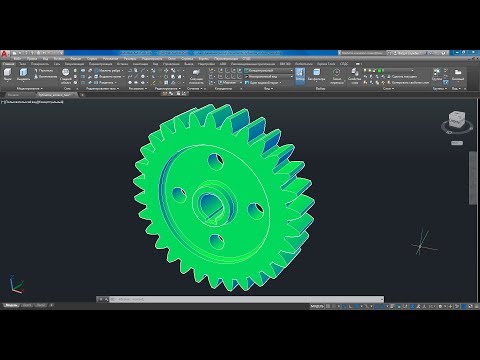Add a new layout with the plus button
Image resolution: width=480 pixels, height=360 pixels.
click(51, 306)
